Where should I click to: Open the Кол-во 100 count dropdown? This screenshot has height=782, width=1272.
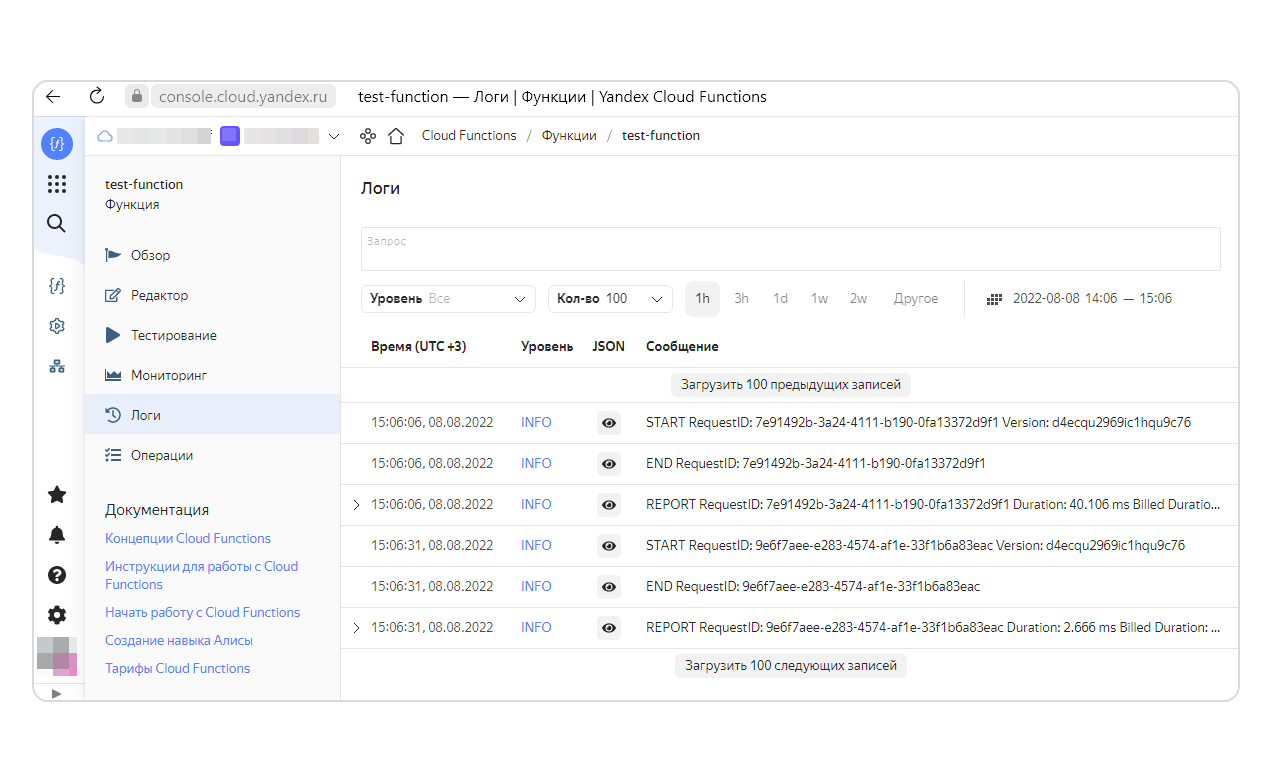tap(610, 298)
